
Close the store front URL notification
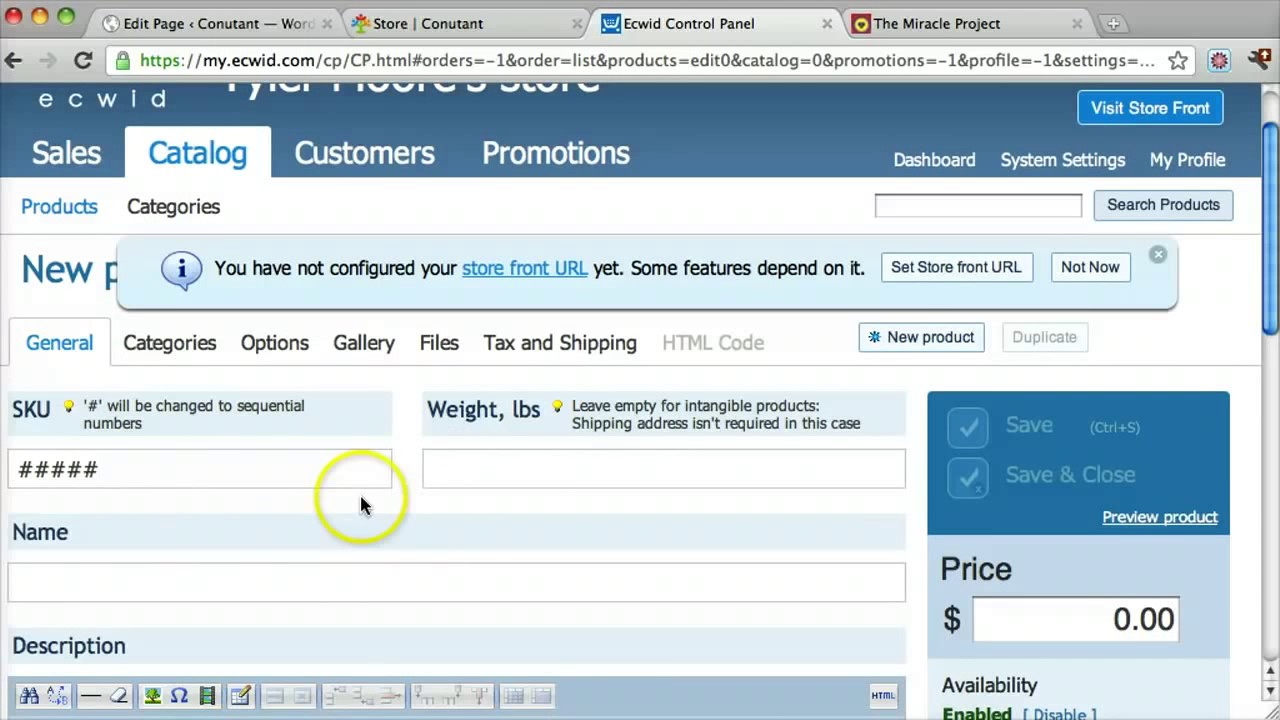coord(1158,255)
